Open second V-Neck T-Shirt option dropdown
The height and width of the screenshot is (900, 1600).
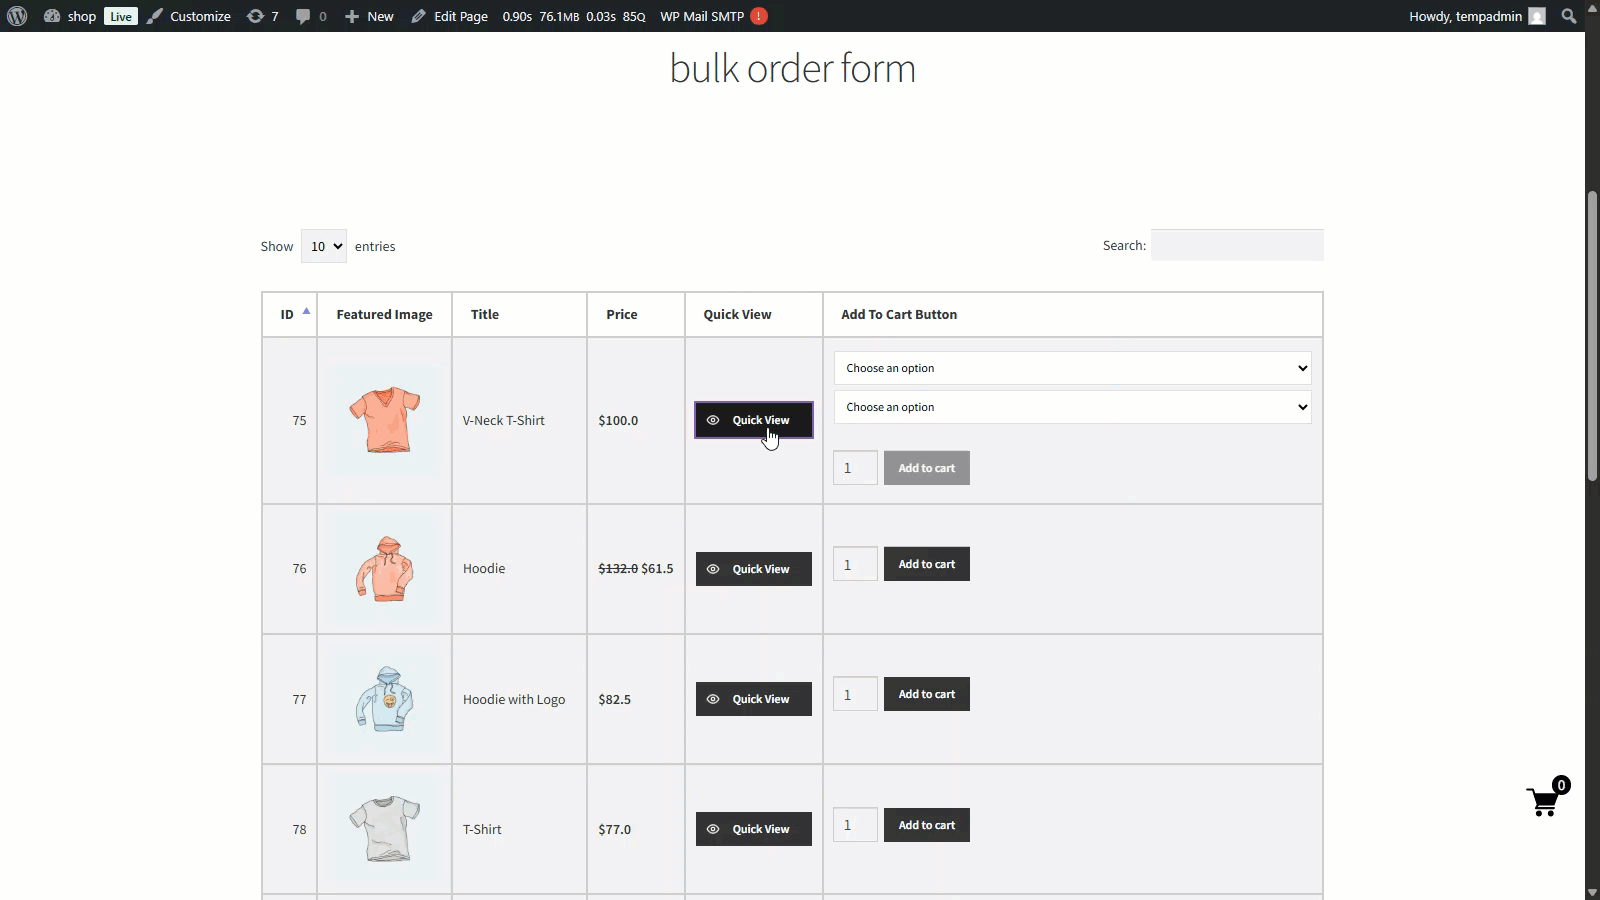pos(1072,407)
